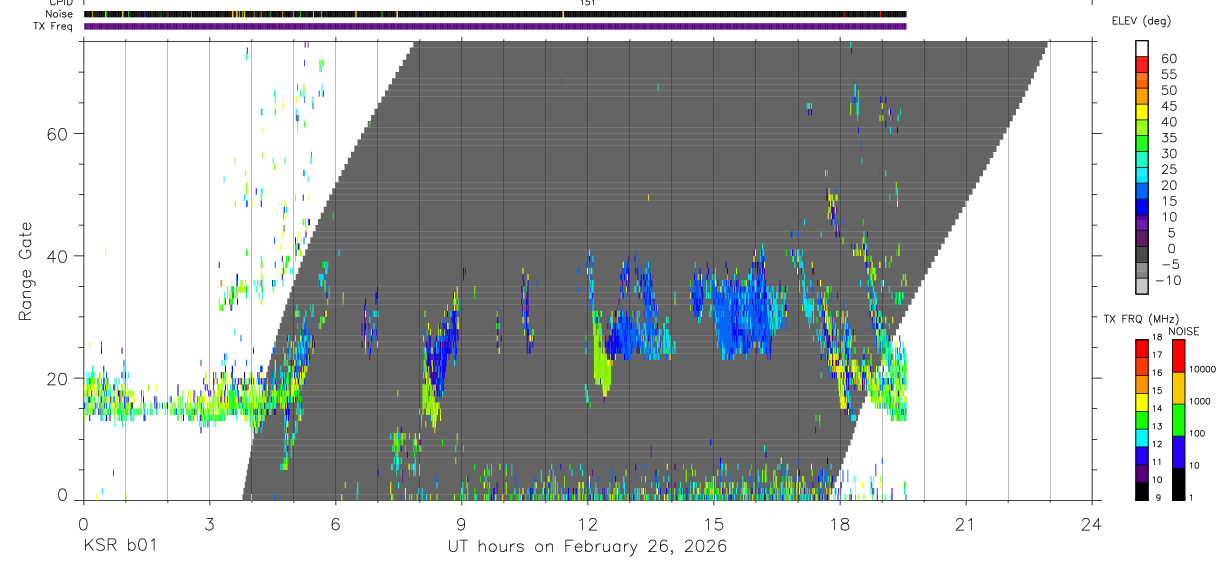
Task: Click the 'Noise' row label at top
Action: pyautogui.click(x=59, y=14)
